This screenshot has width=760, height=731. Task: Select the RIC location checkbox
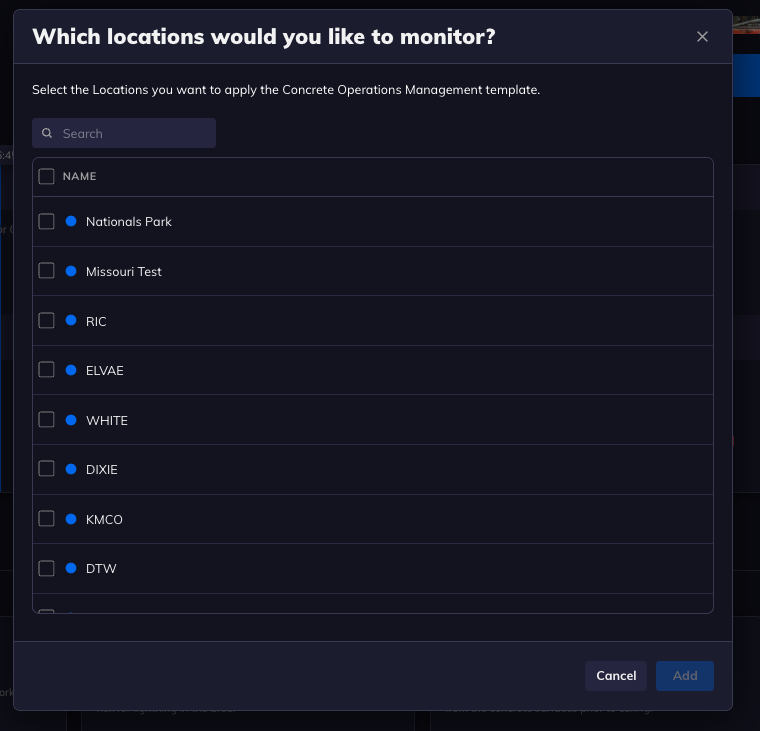47,320
